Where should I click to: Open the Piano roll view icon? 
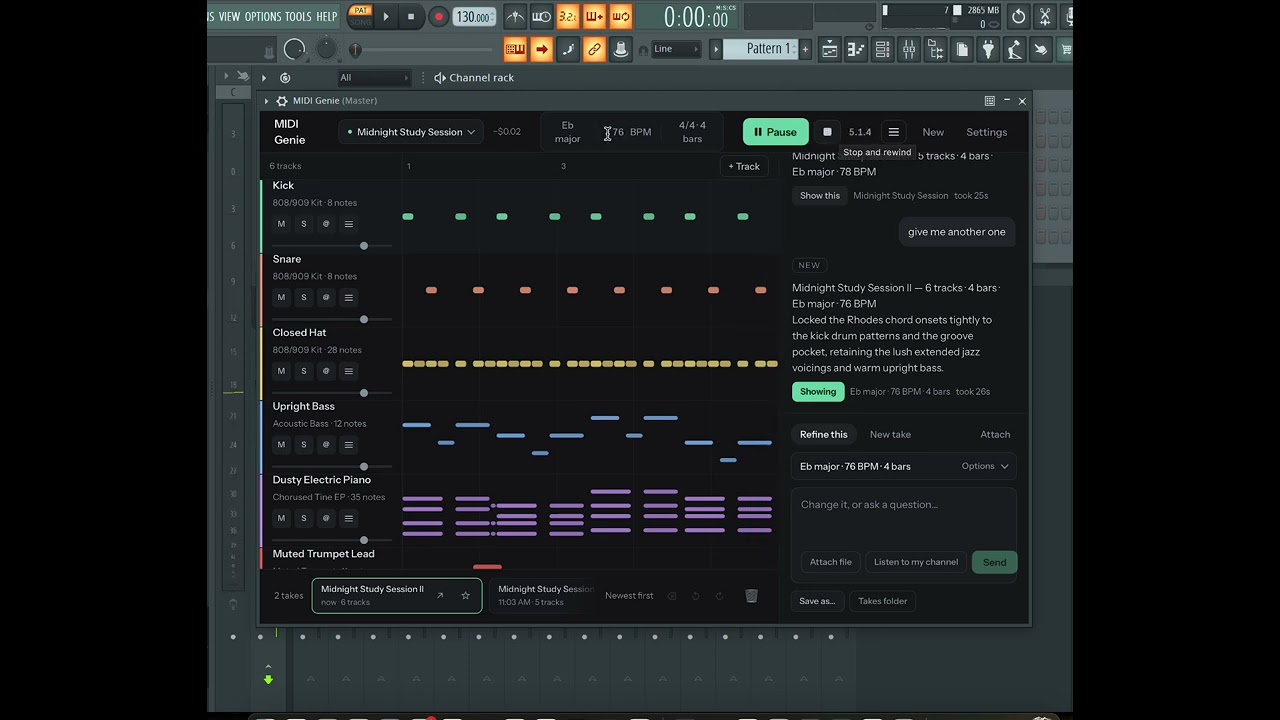point(856,49)
